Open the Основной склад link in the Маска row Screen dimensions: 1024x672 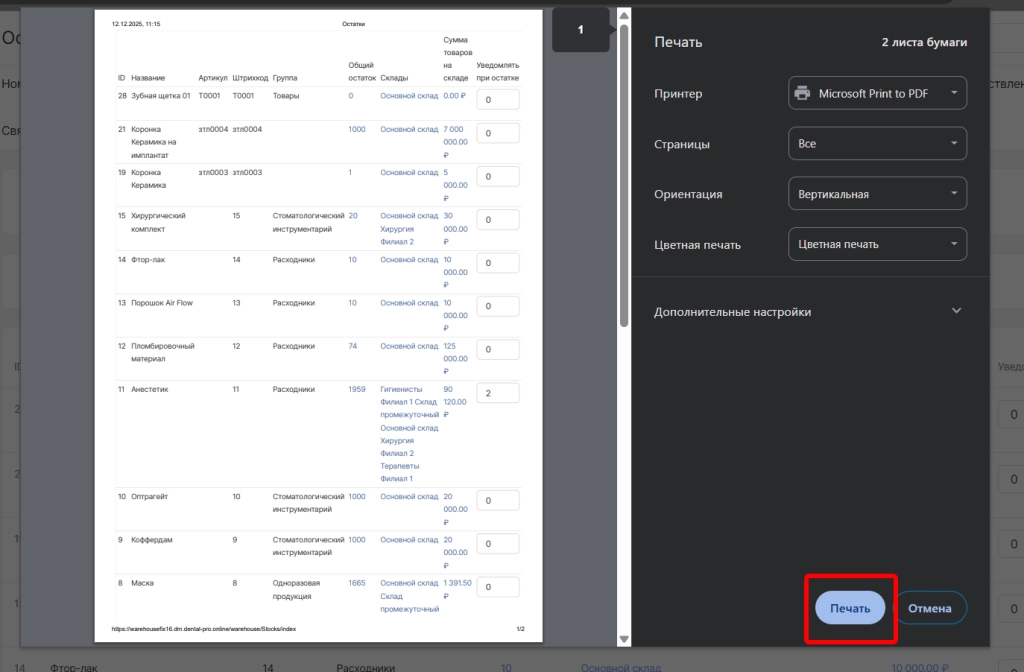(409, 583)
